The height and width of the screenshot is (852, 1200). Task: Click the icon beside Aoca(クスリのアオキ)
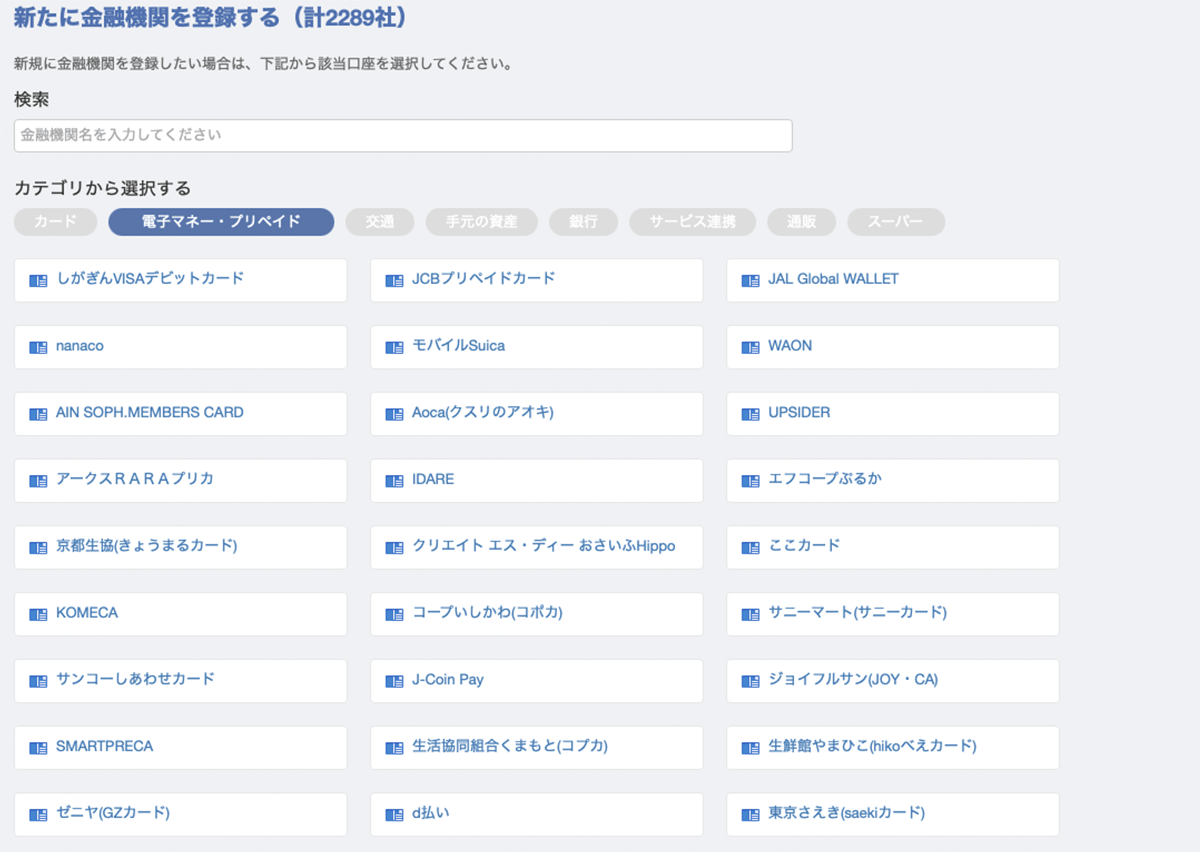[x=394, y=414]
